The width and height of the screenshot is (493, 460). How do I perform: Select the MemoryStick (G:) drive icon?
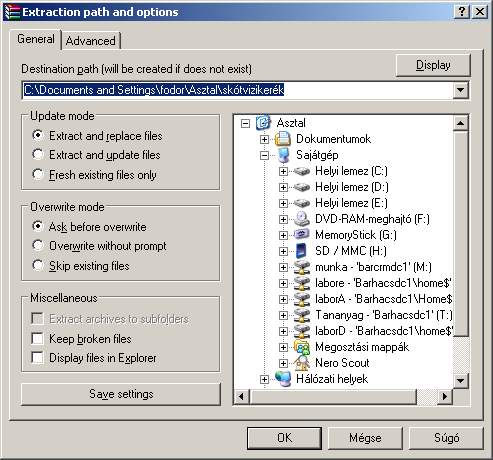pos(302,235)
